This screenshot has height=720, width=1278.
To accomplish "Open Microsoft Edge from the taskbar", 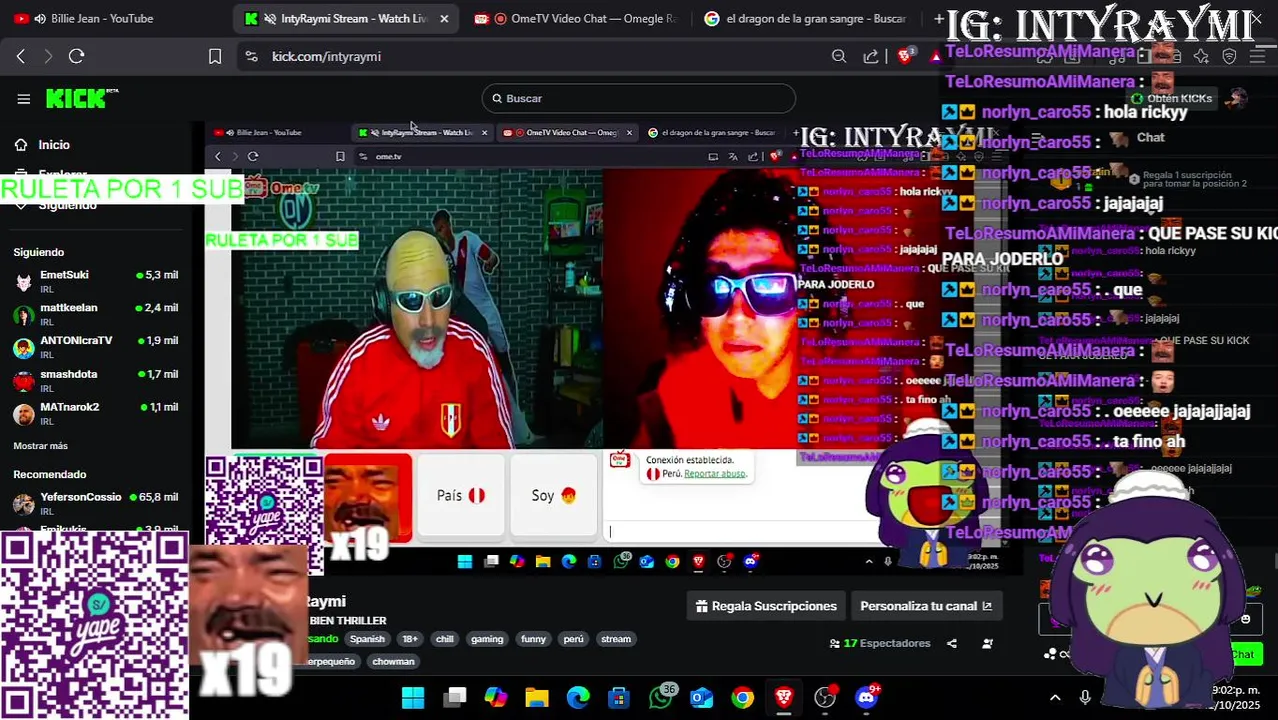I will pos(578,697).
